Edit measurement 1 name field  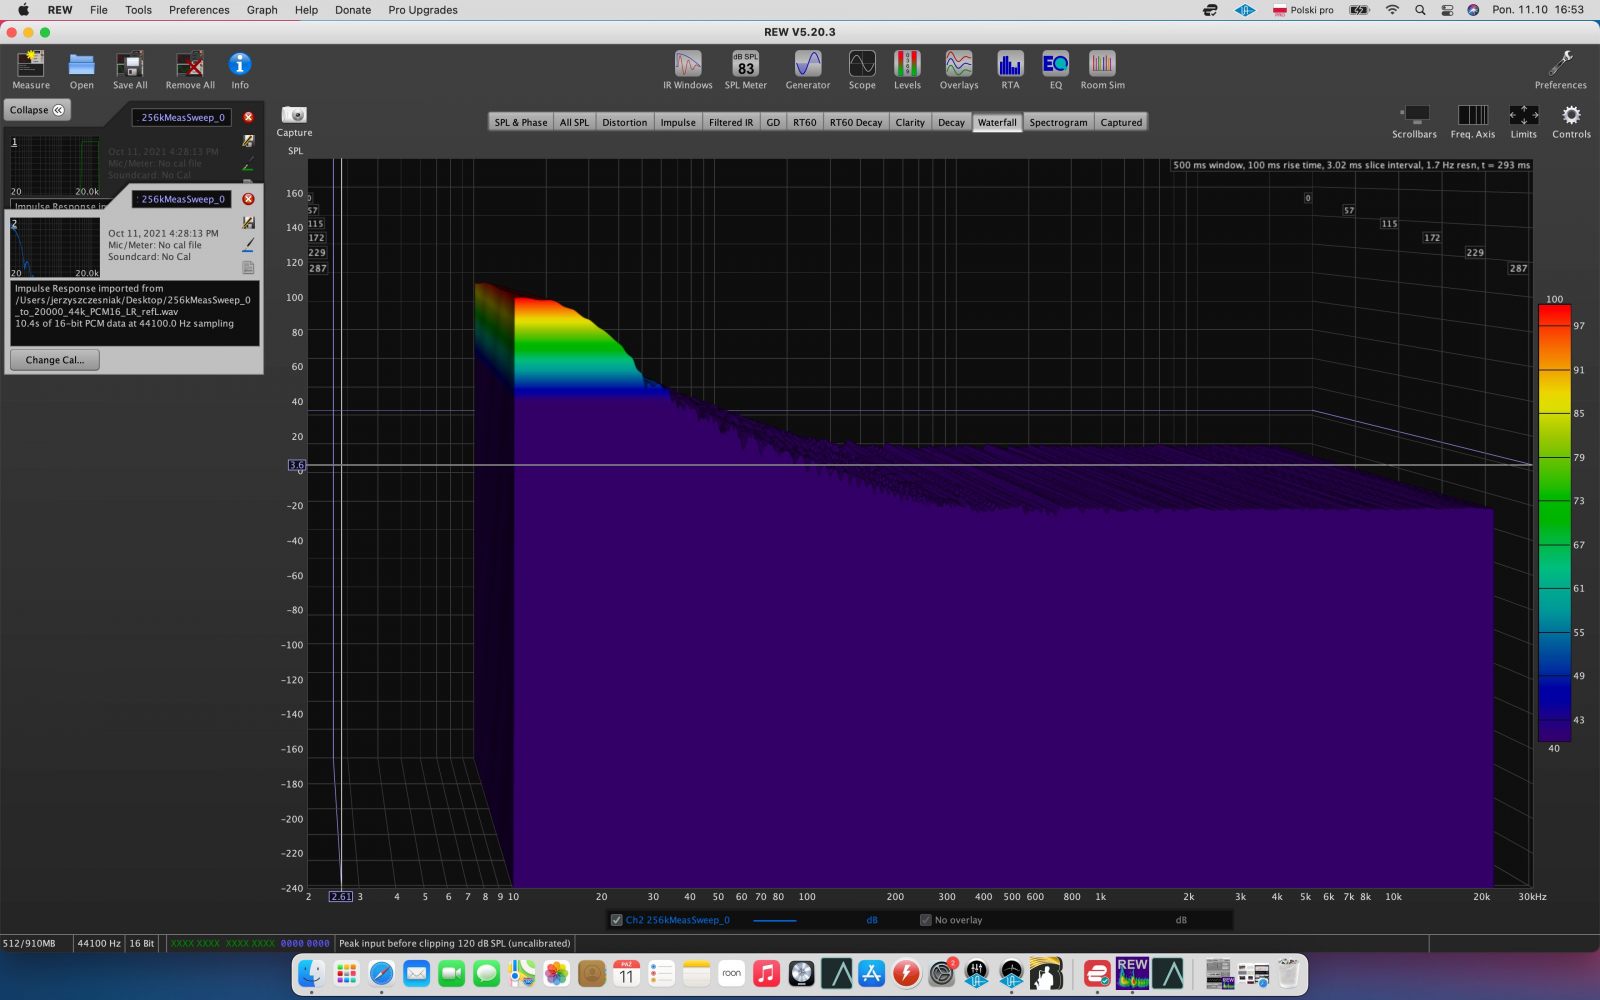(x=182, y=117)
